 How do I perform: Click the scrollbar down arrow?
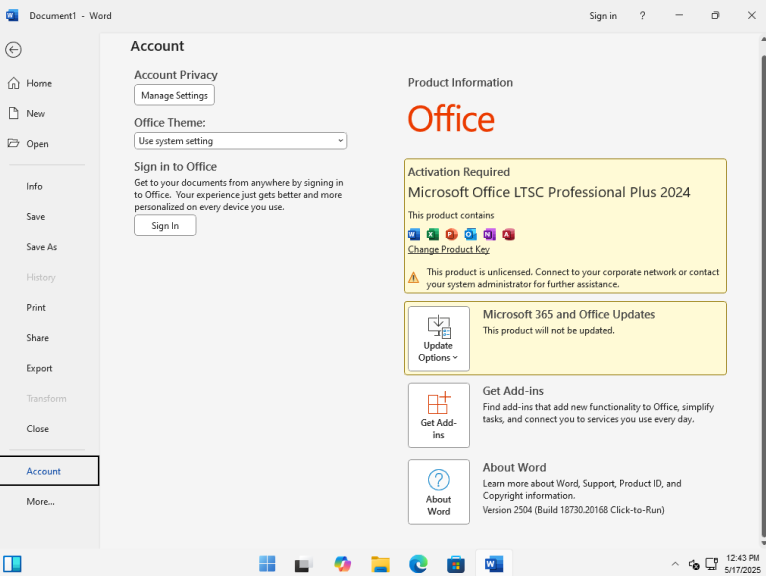[x=763, y=543]
